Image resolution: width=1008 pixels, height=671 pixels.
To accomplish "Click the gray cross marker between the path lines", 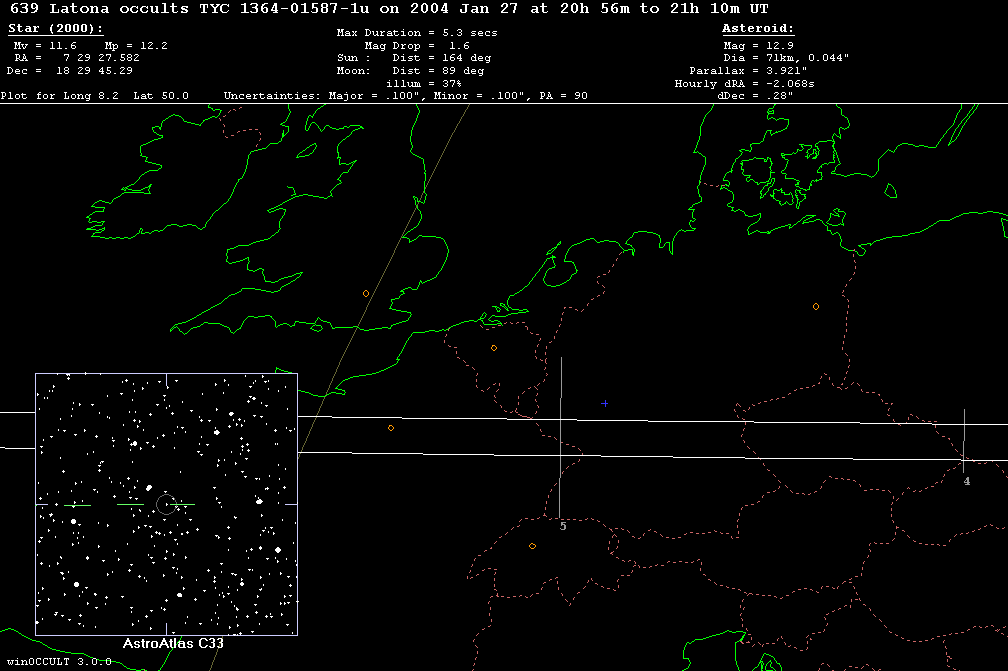I will coord(605,403).
